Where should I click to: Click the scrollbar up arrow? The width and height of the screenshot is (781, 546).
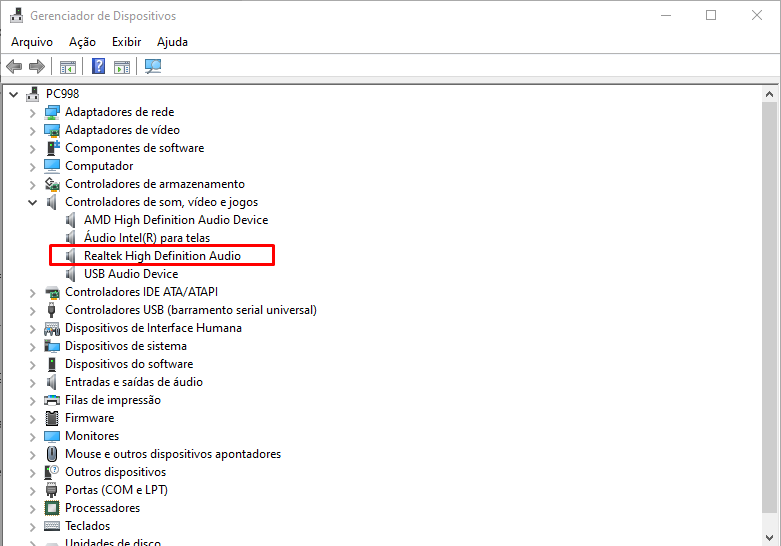(770, 94)
